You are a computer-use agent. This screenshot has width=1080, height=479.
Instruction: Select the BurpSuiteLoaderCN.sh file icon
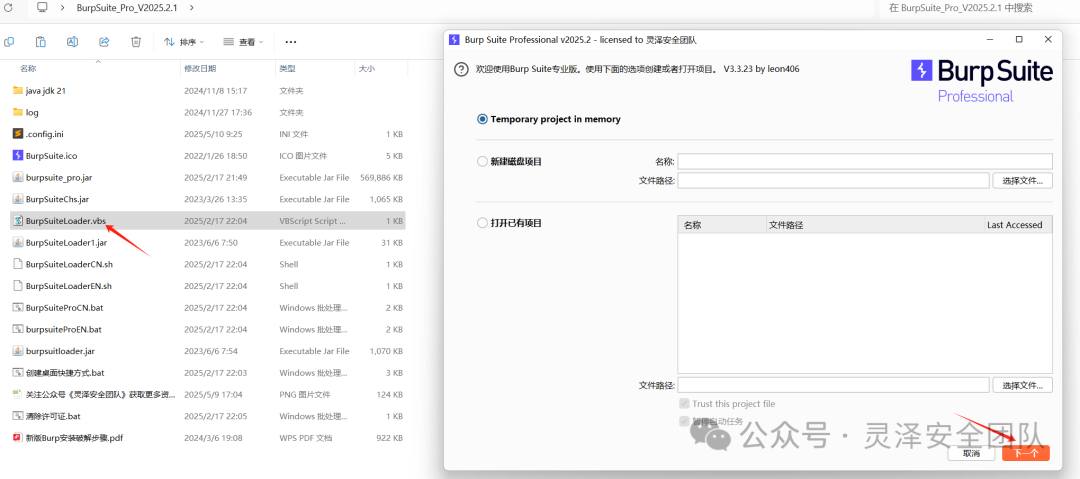tap(18, 264)
